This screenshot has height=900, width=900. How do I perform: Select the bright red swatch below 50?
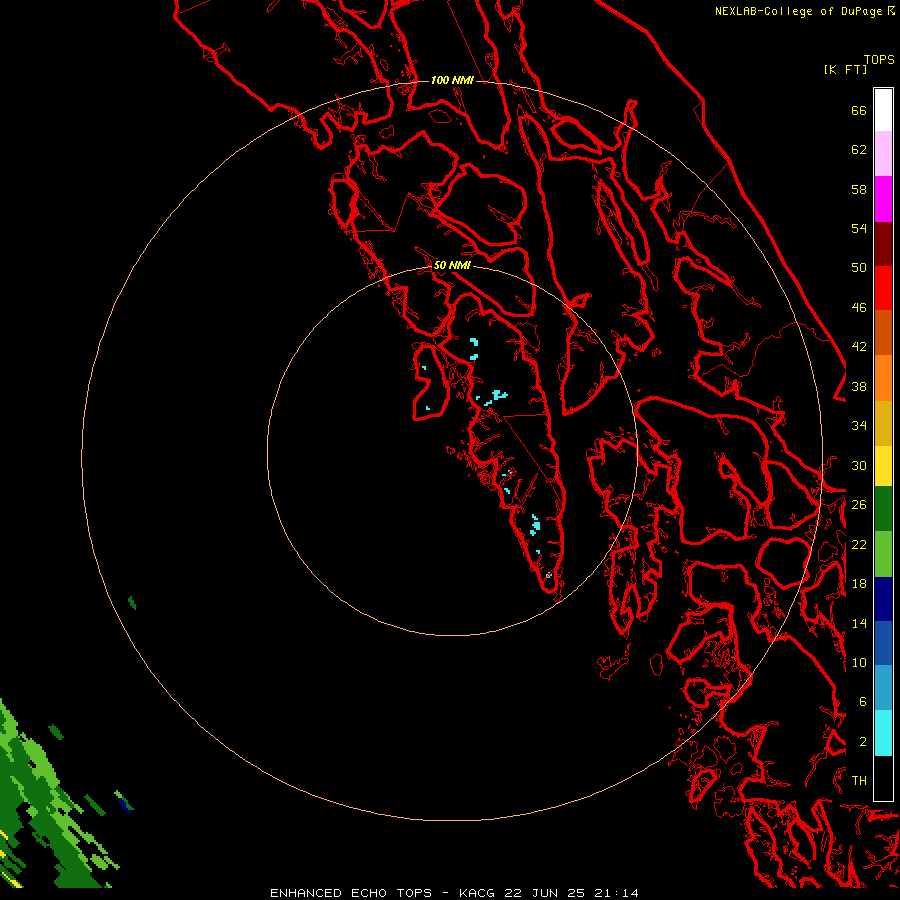[x=883, y=288]
